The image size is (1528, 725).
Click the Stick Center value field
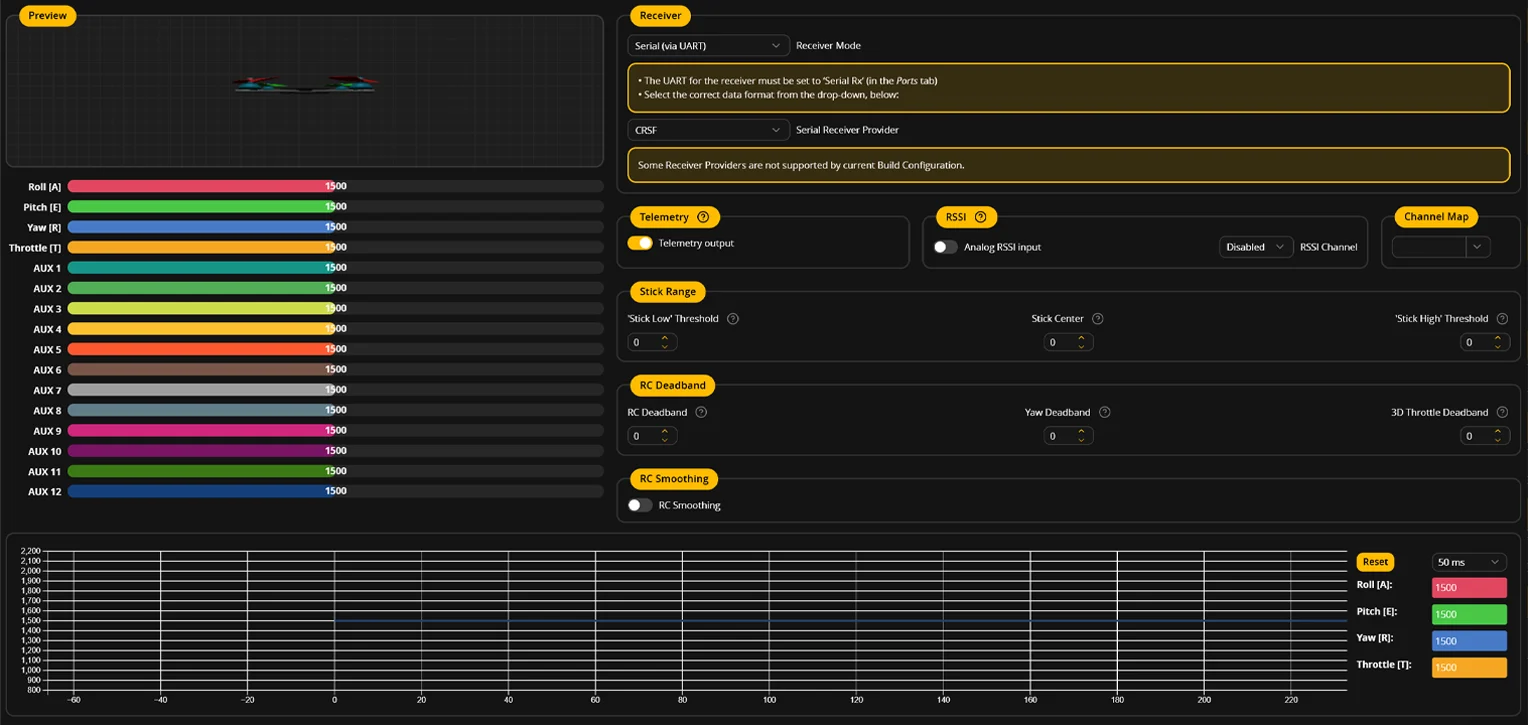click(x=1068, y=342)
